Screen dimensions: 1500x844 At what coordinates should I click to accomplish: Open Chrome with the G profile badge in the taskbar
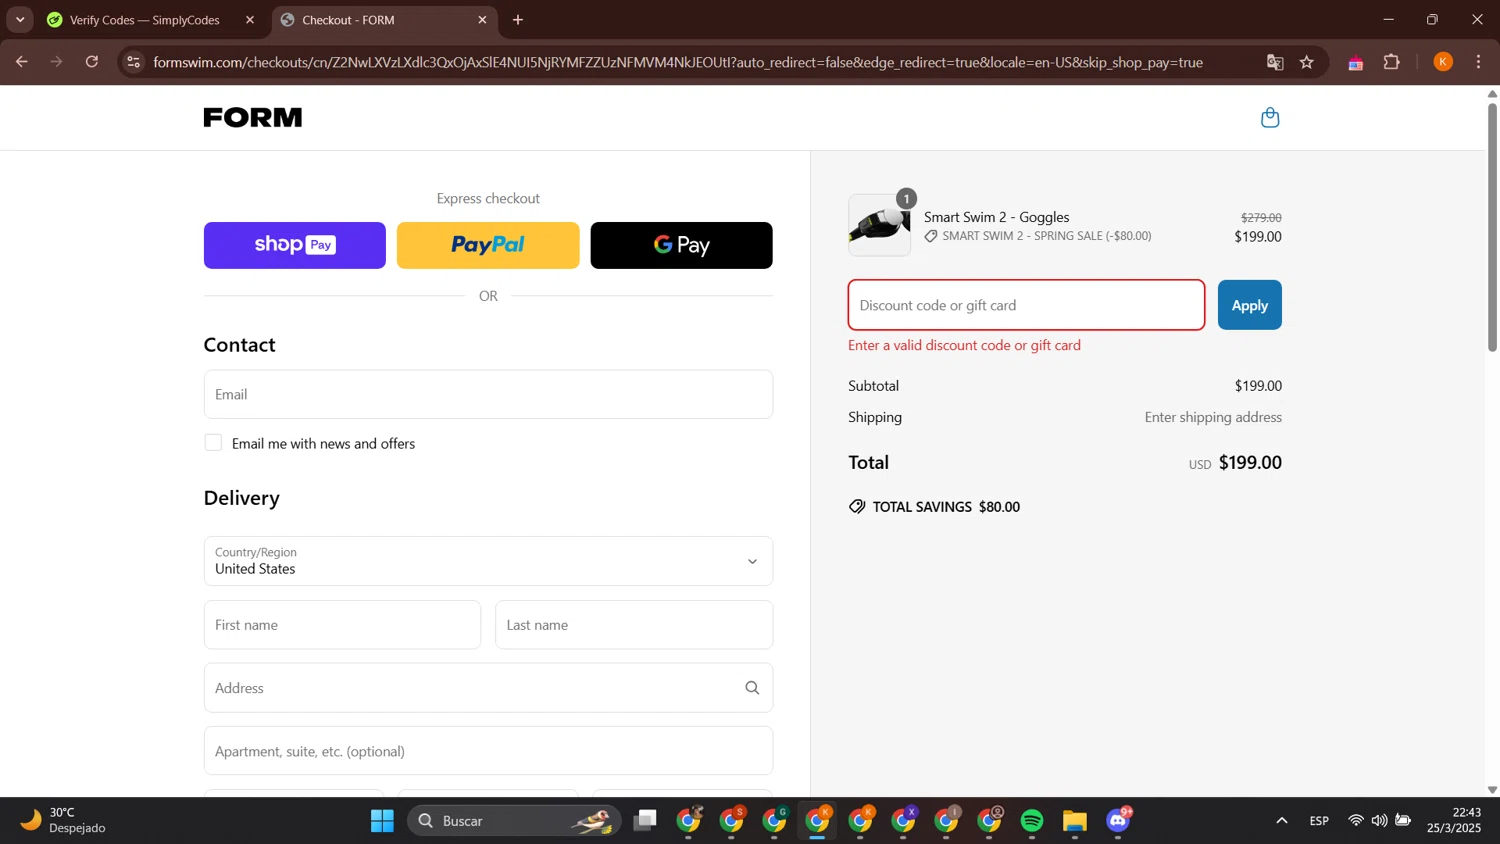pos(775,821)
